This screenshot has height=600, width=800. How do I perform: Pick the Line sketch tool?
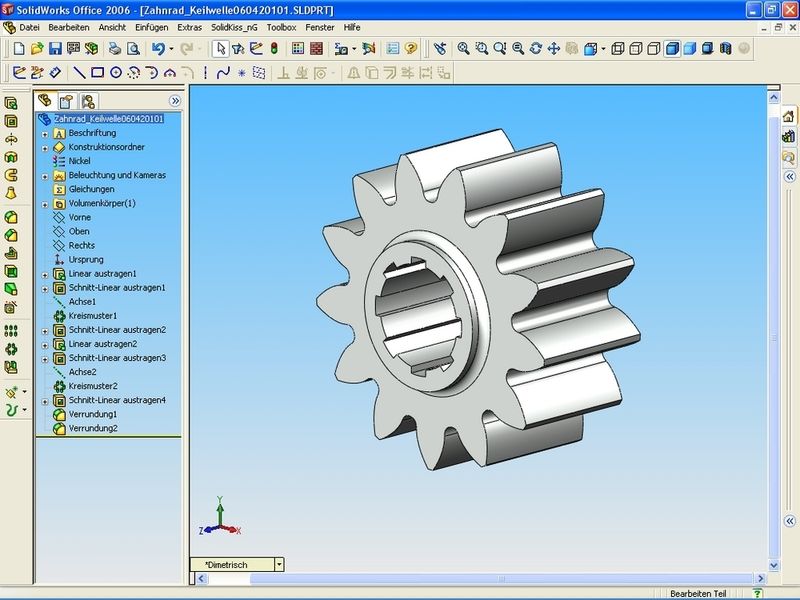point(80,72)
